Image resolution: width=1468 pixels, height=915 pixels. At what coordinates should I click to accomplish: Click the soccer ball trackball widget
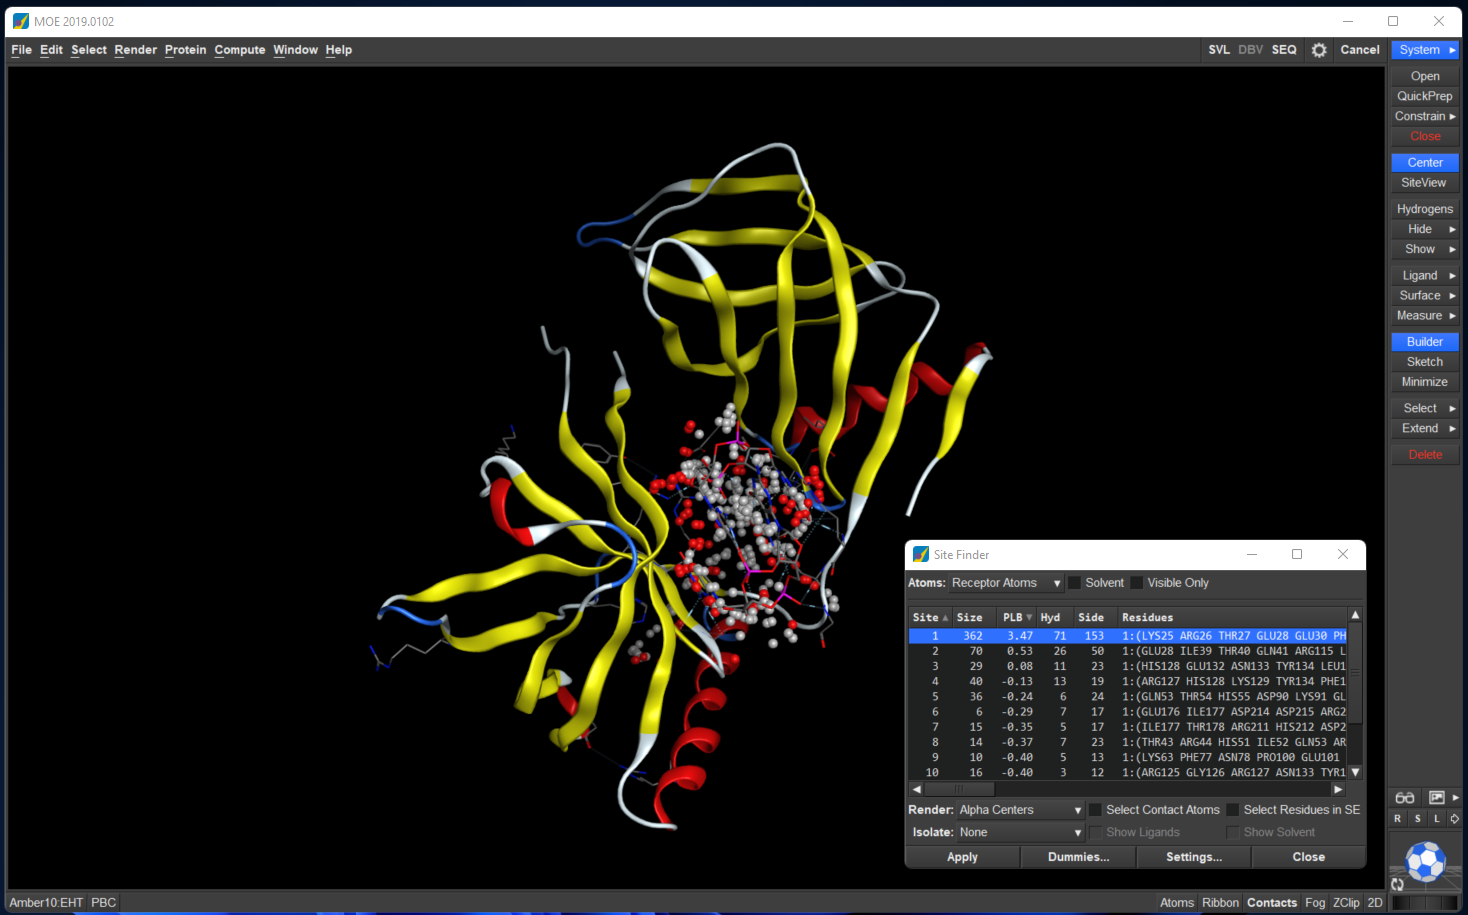coord(1425,861)
